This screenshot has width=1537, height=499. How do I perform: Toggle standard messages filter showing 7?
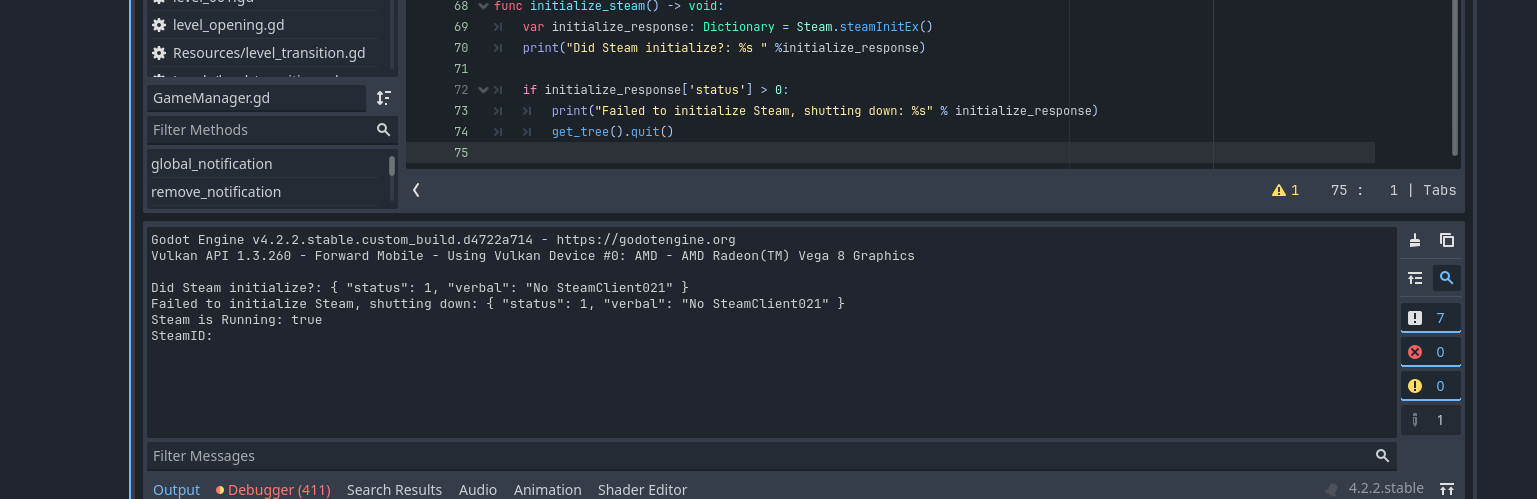[x=1431, y=318]
